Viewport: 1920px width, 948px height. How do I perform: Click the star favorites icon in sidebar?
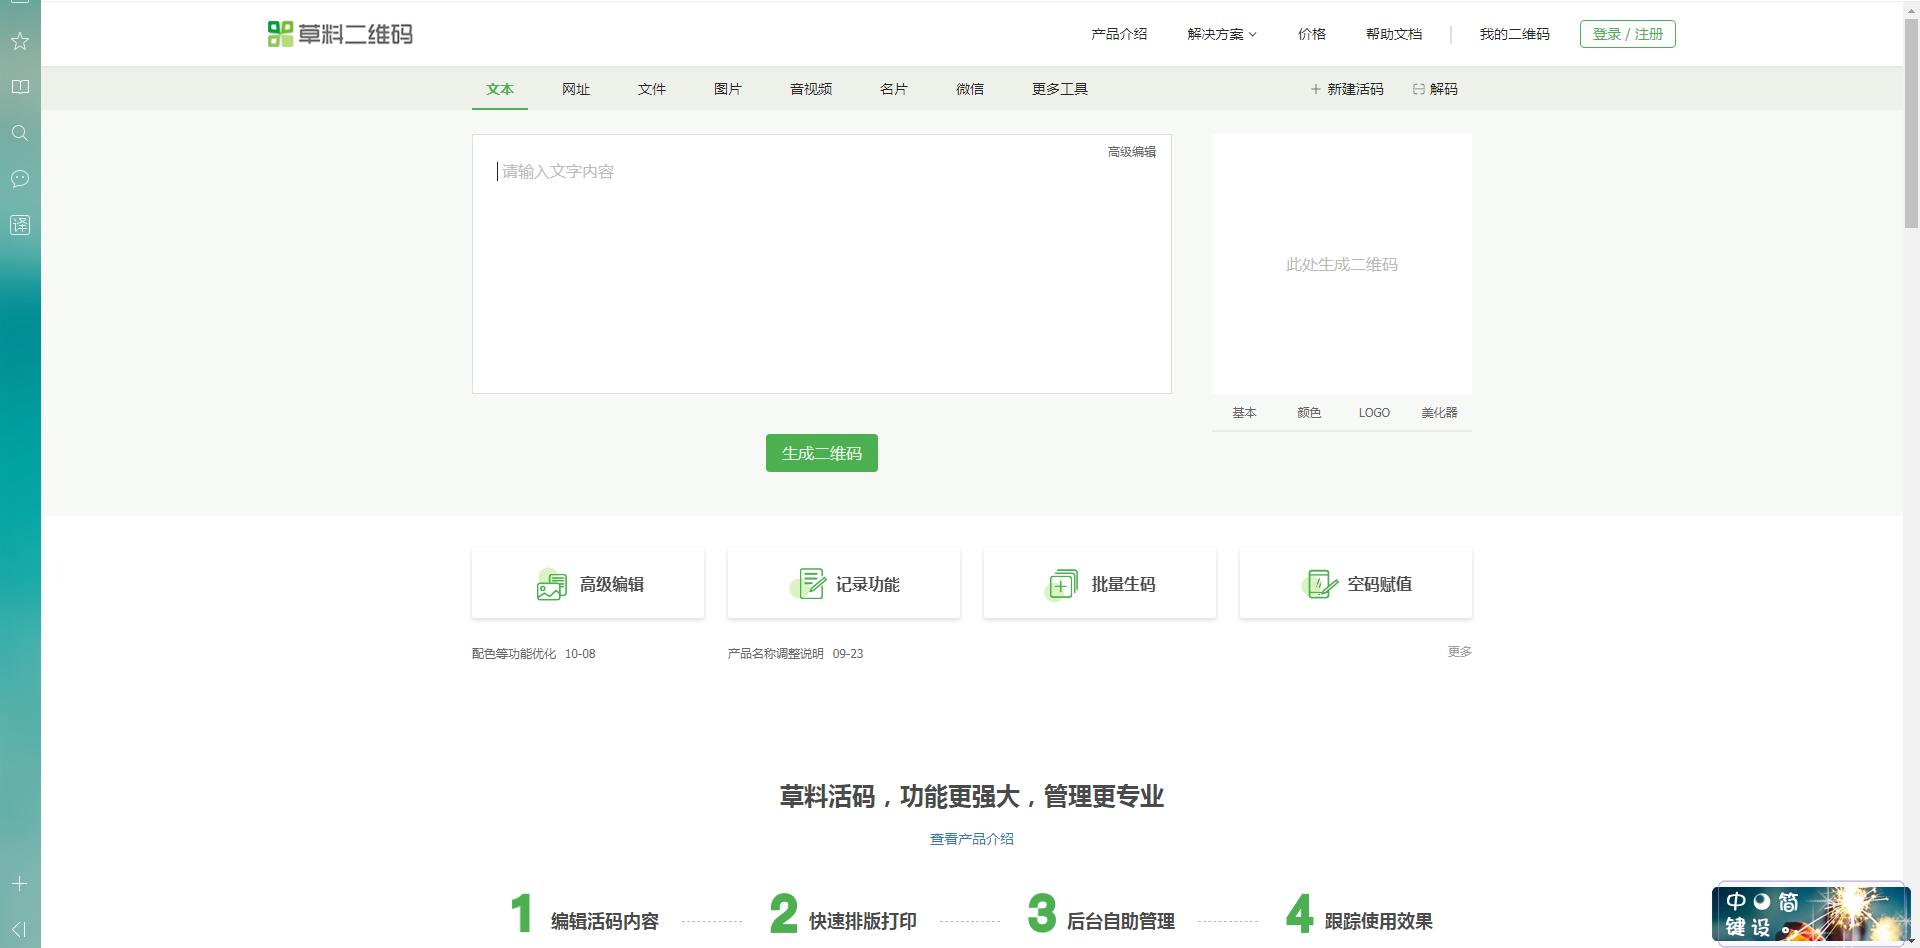19,40
